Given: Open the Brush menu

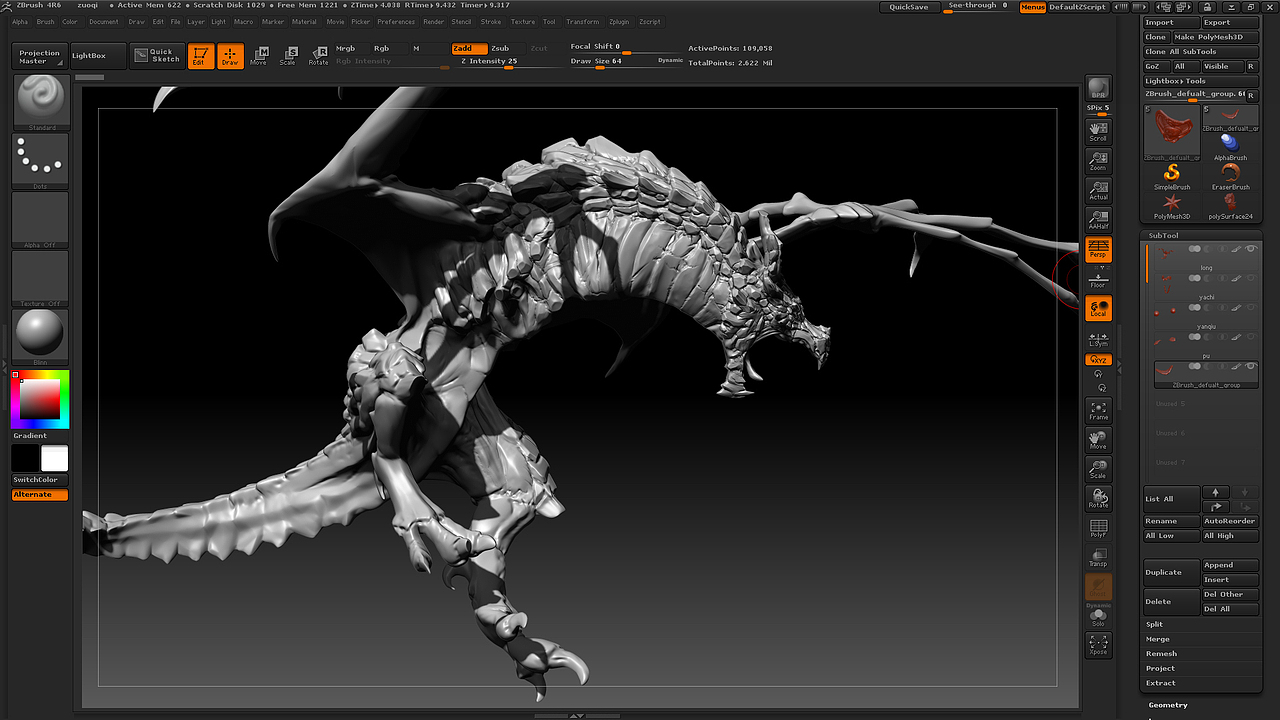Looking at the screenshot, I should click(x=46, y=21).
